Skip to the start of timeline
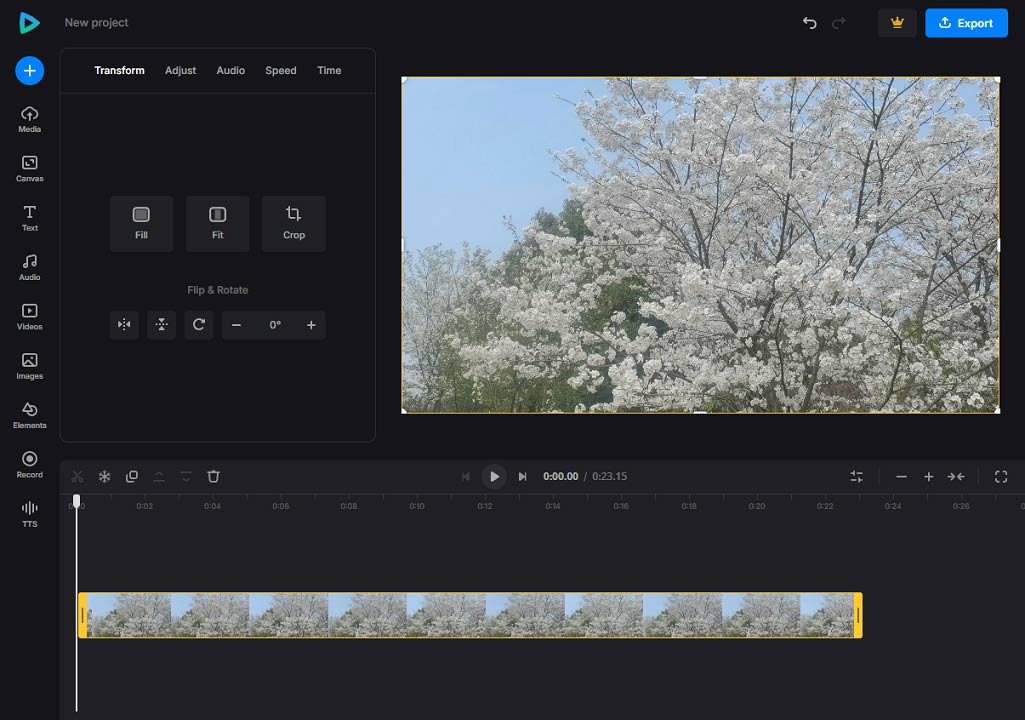 click(465, 477)
